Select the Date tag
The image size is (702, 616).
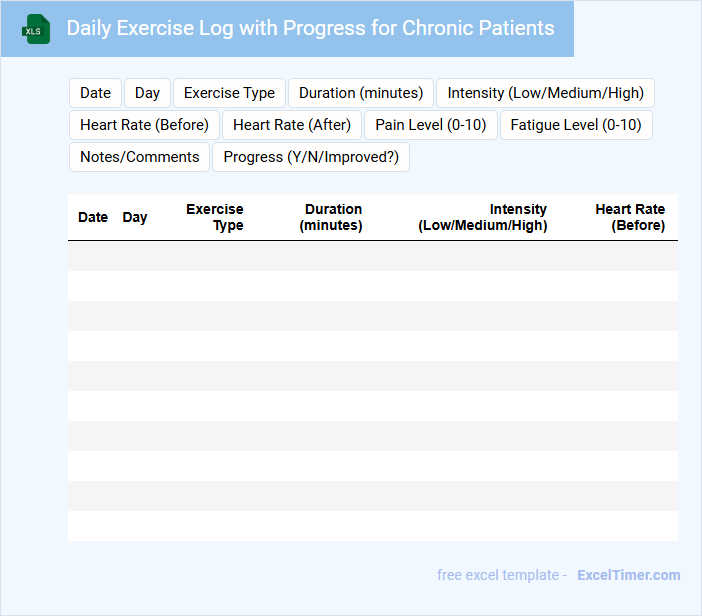95,93
